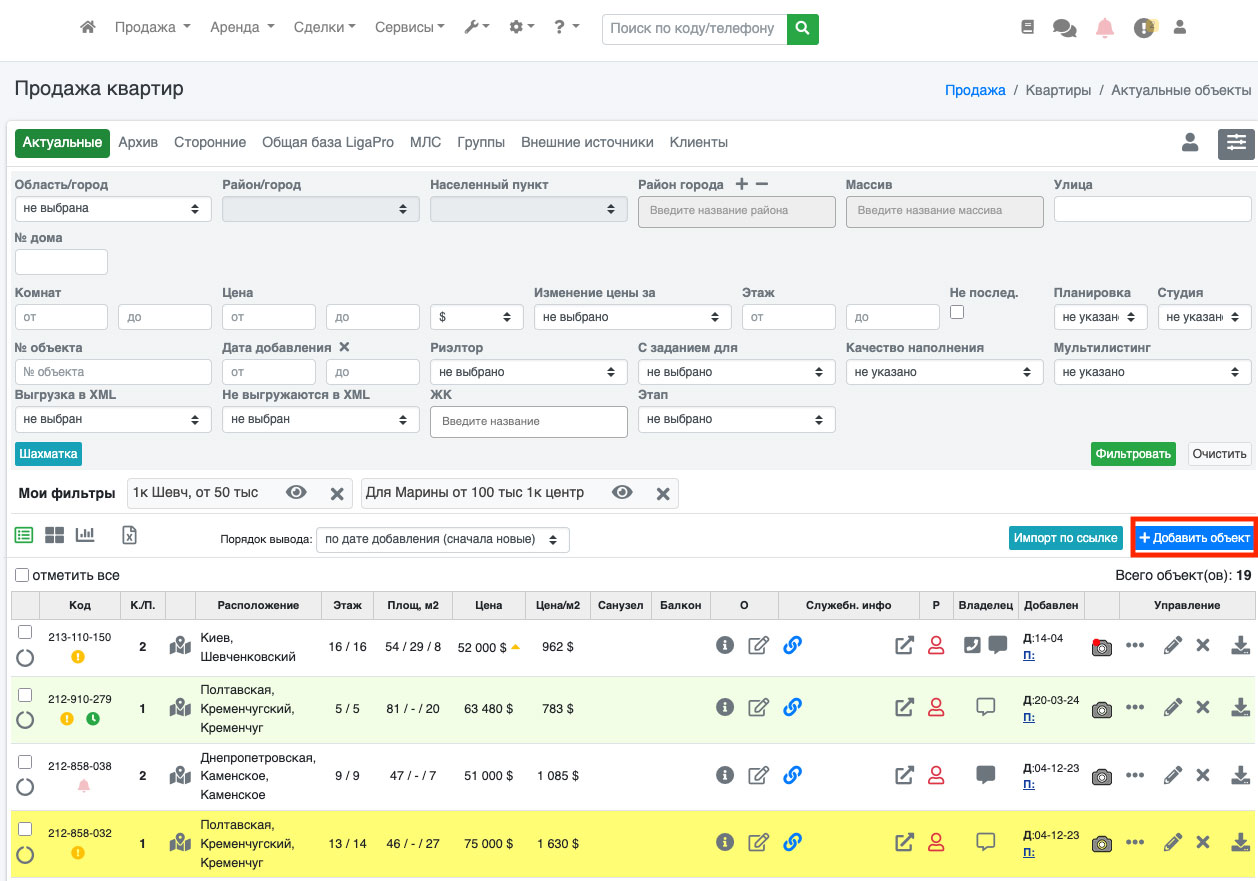Expand the 'Область/город' dropdown
Viewport: 1258px width, 881px height.
coord(113,209)
